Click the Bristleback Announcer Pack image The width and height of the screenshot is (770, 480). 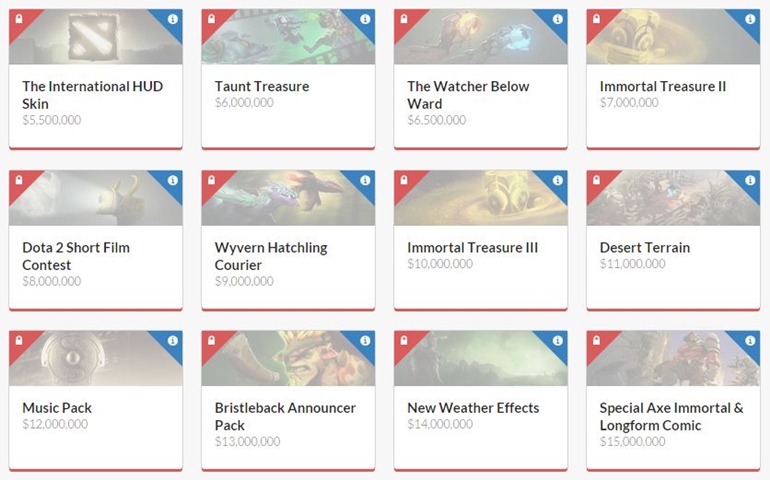coord(288,358)
